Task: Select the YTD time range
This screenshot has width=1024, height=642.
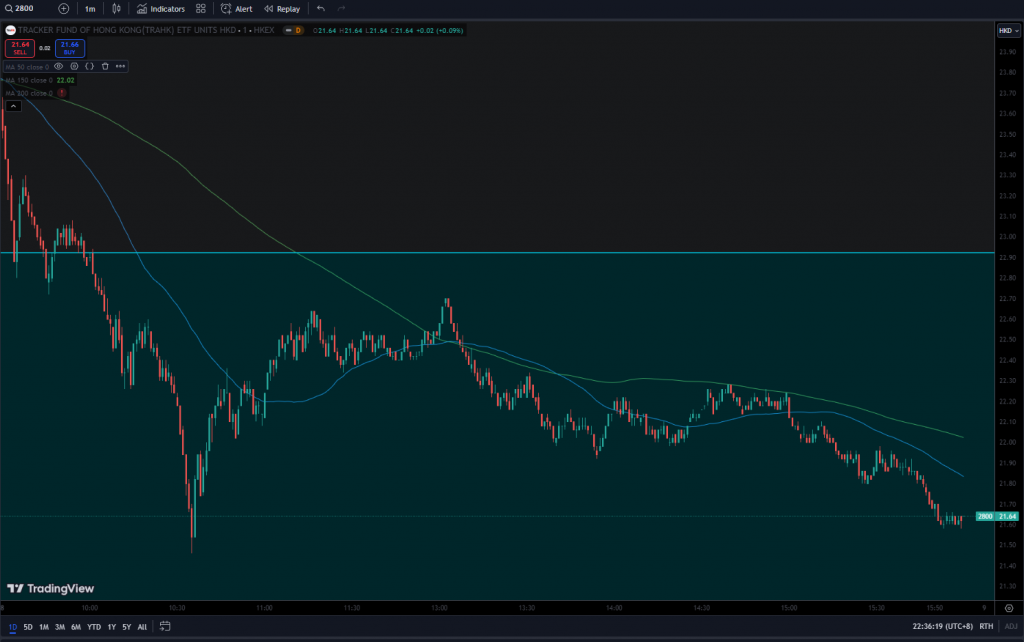Action: [x=93, y=627]
